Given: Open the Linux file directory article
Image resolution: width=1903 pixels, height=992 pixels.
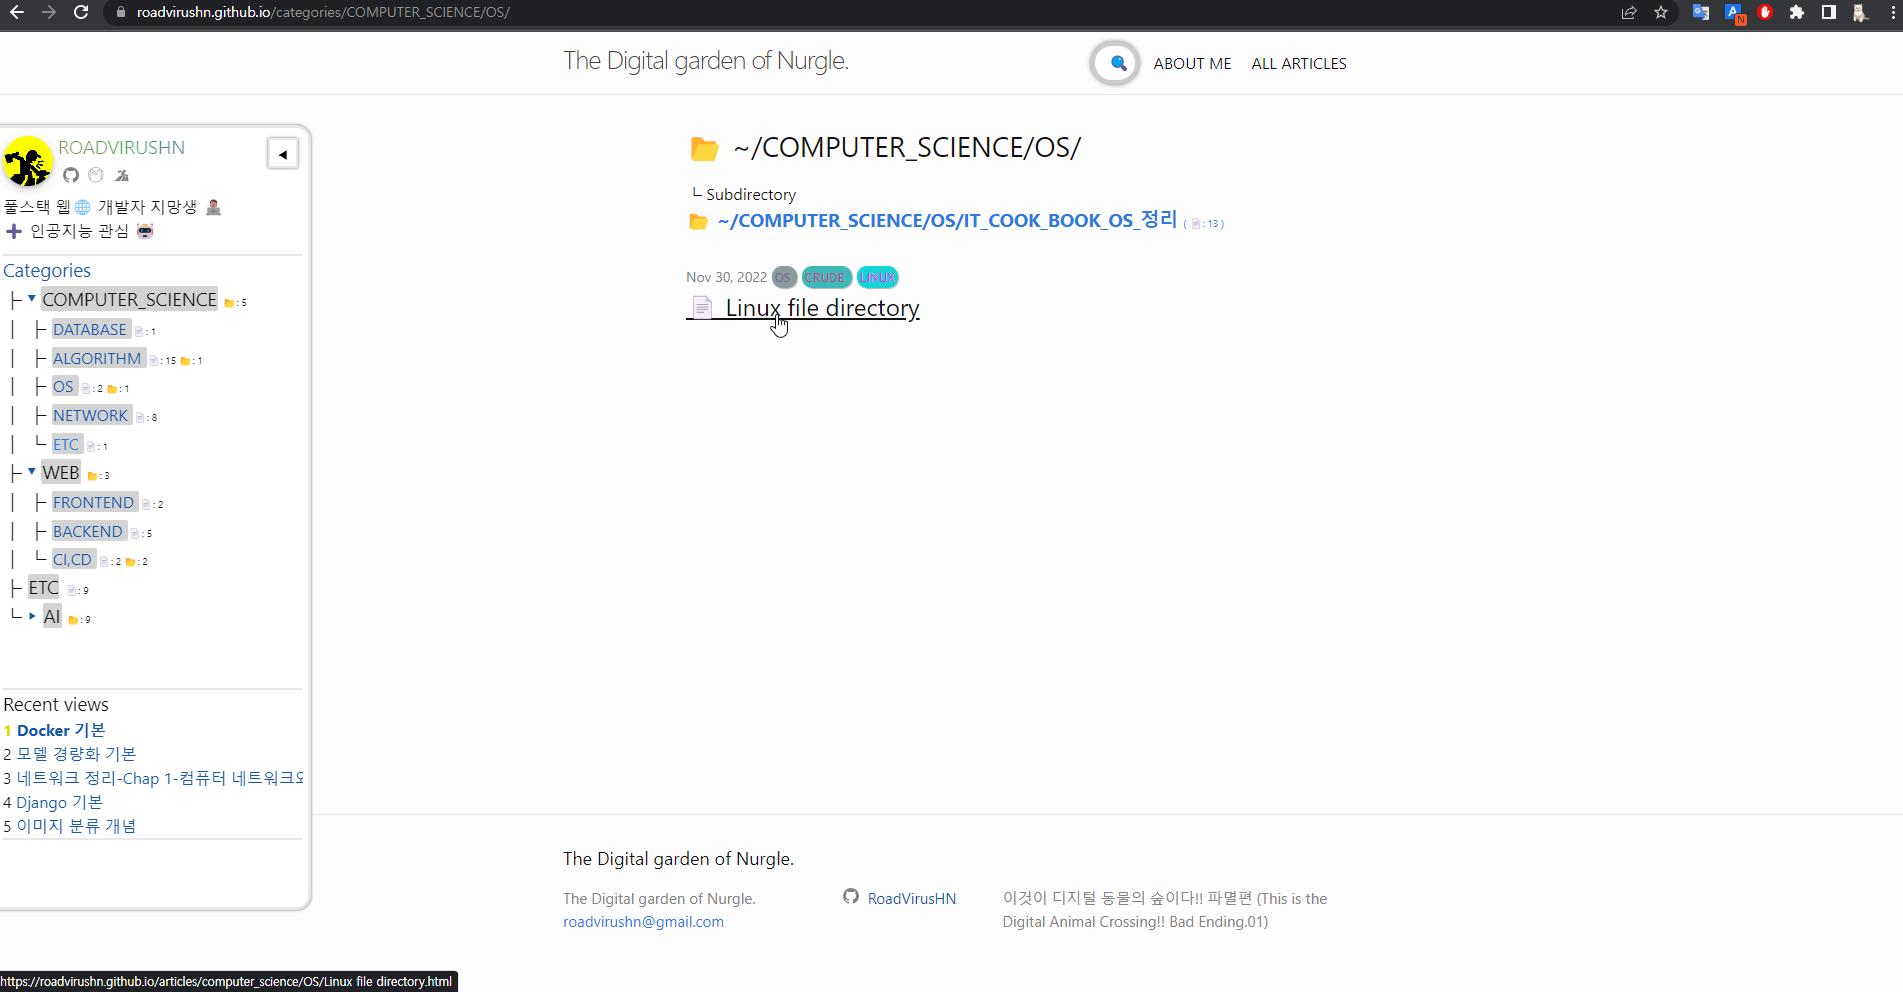Looking at the screenshot, I should pos(821,308).
